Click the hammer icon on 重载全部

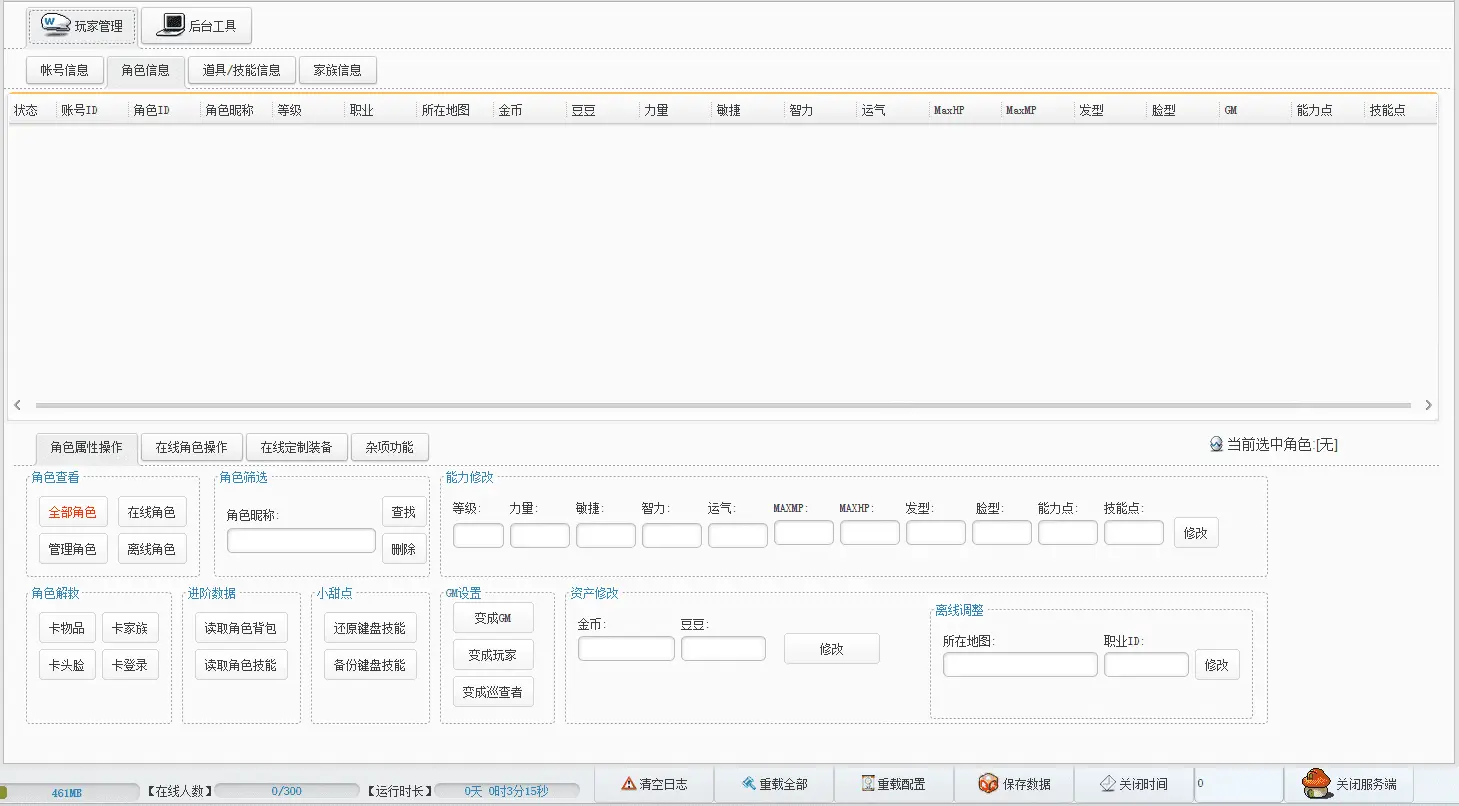(748, 784)
